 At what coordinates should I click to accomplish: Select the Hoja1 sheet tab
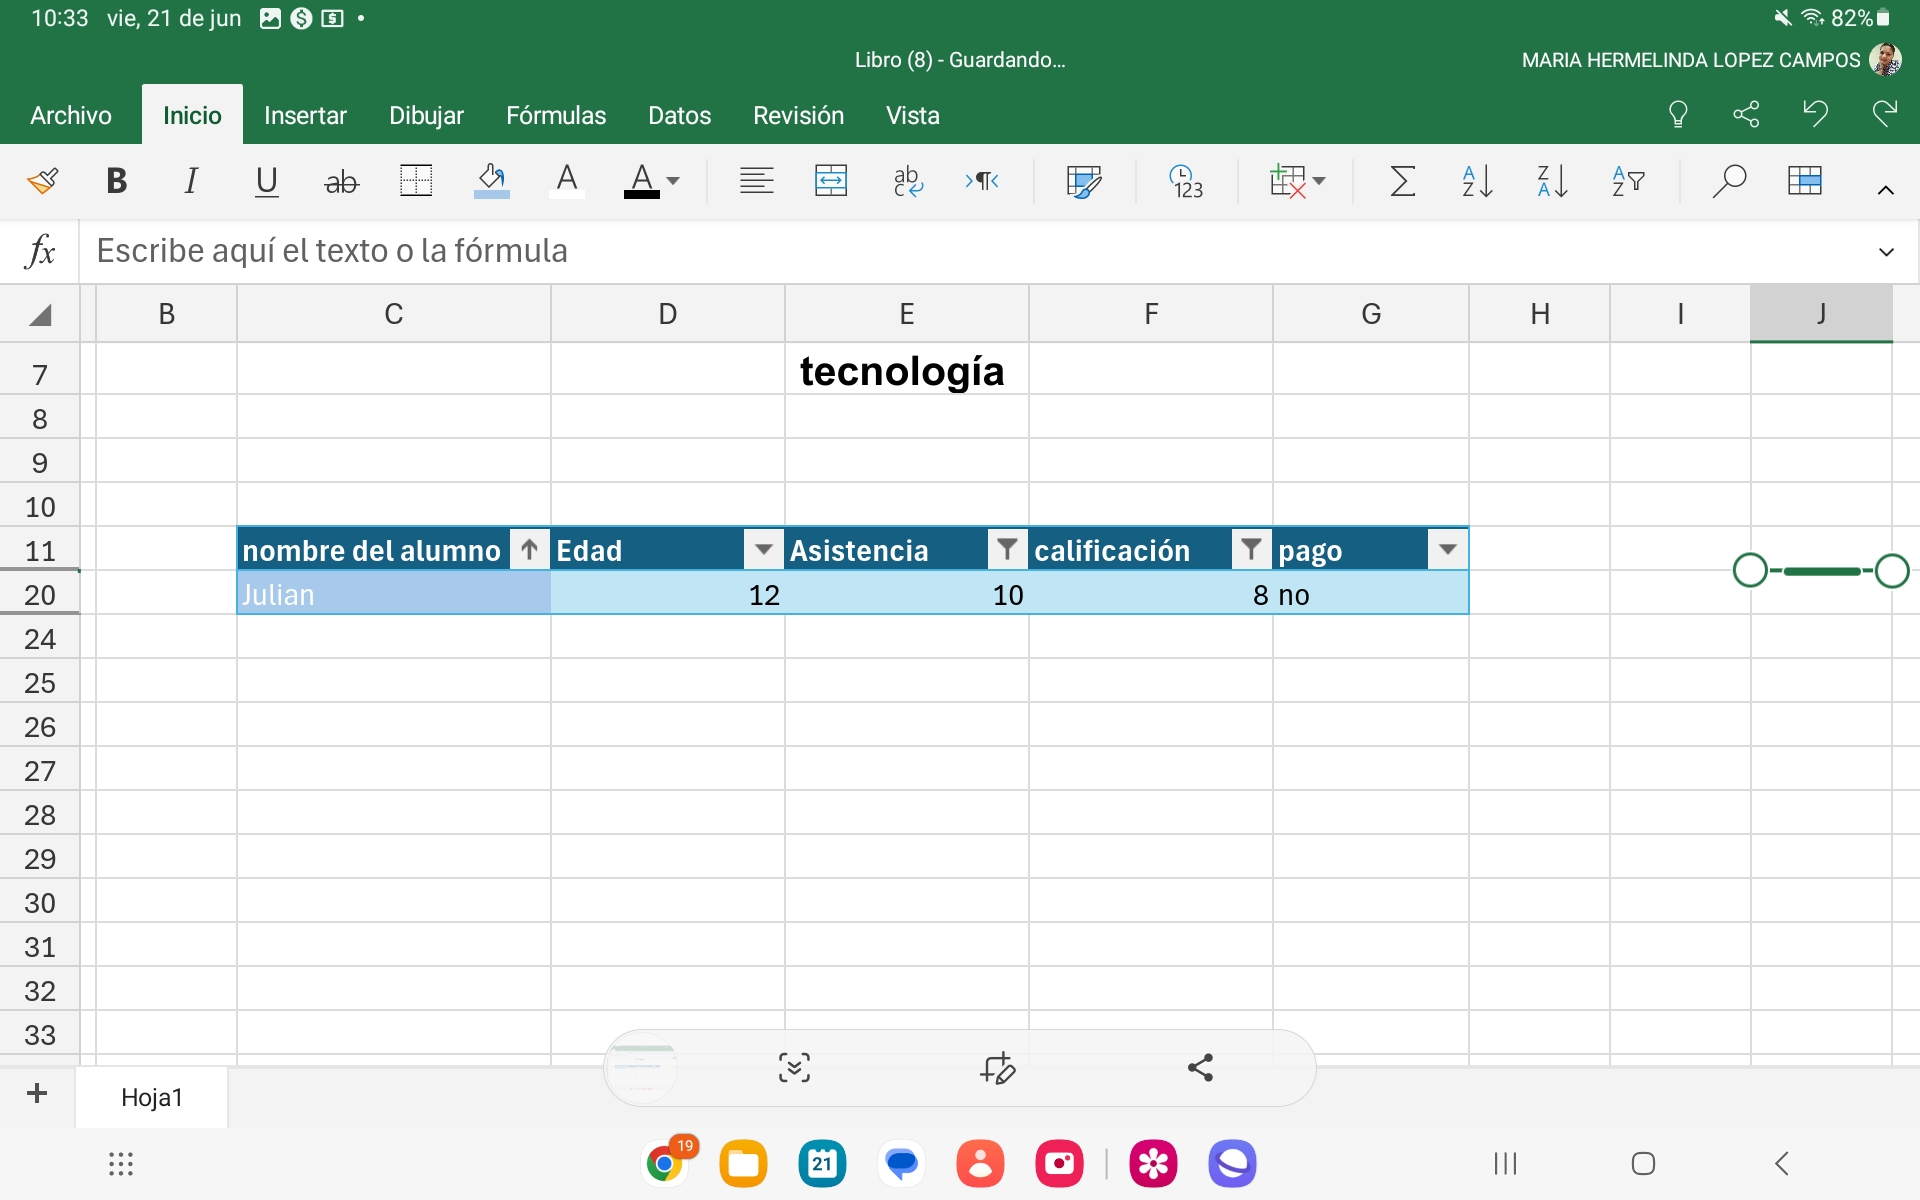coord(151,1097)
